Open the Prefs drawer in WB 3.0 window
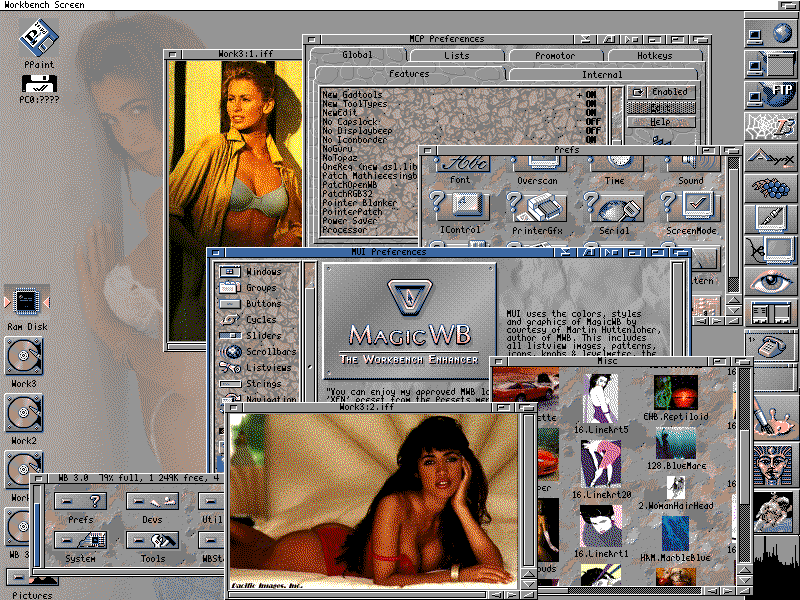The height and width of the screenshot is (600, 800). pyautogui.click(x=81, y=502)
